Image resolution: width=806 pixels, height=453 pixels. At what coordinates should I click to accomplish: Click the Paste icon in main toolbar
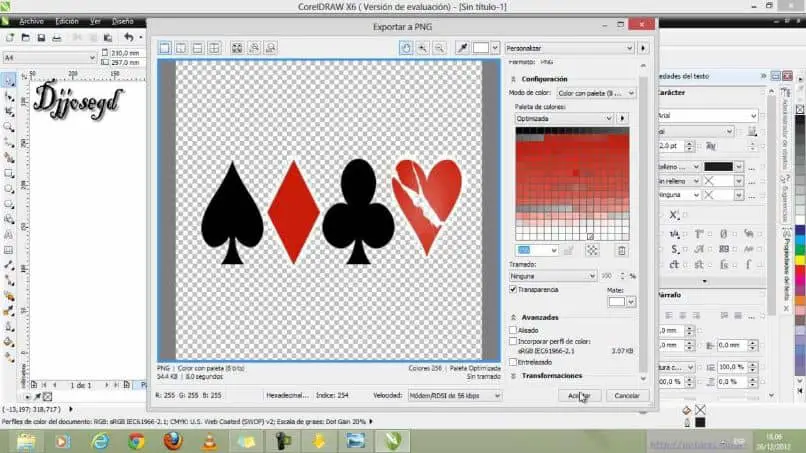[108, 38]
